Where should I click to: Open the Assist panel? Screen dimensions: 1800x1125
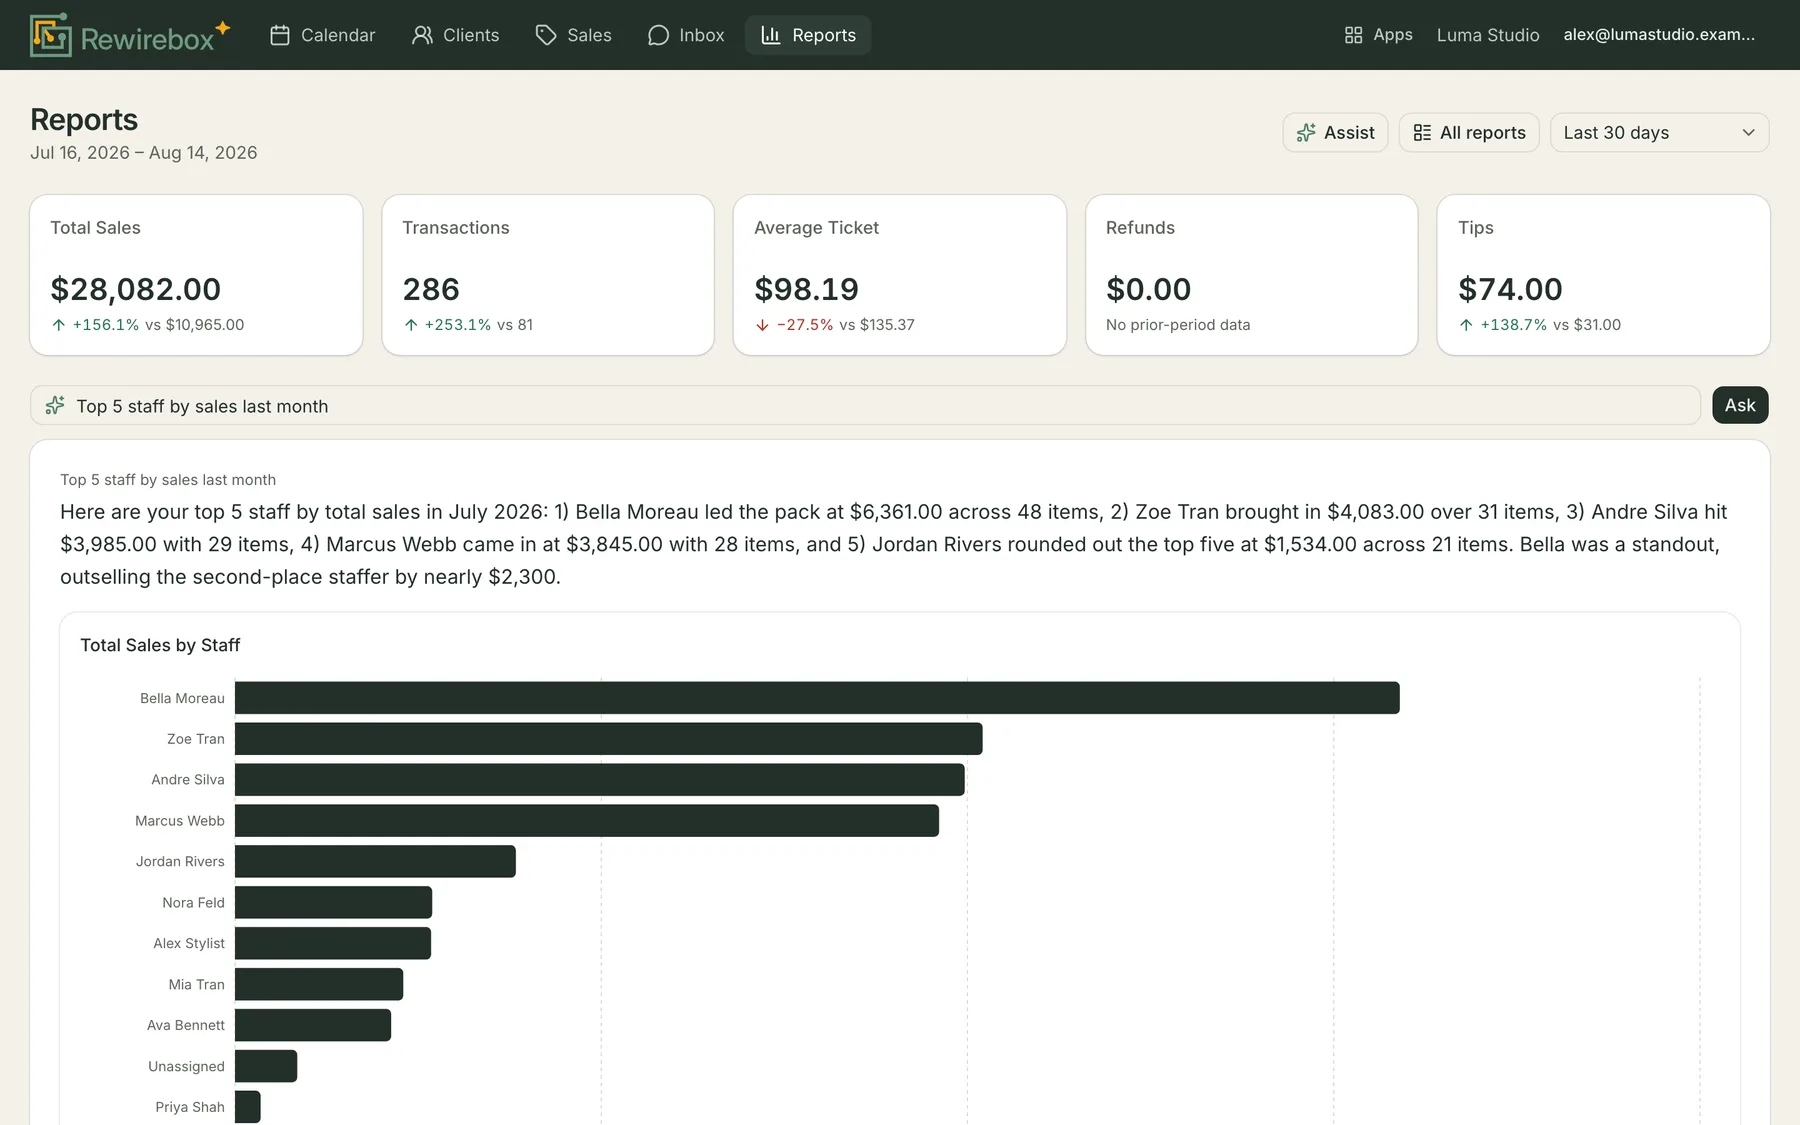pos(1335,133)
